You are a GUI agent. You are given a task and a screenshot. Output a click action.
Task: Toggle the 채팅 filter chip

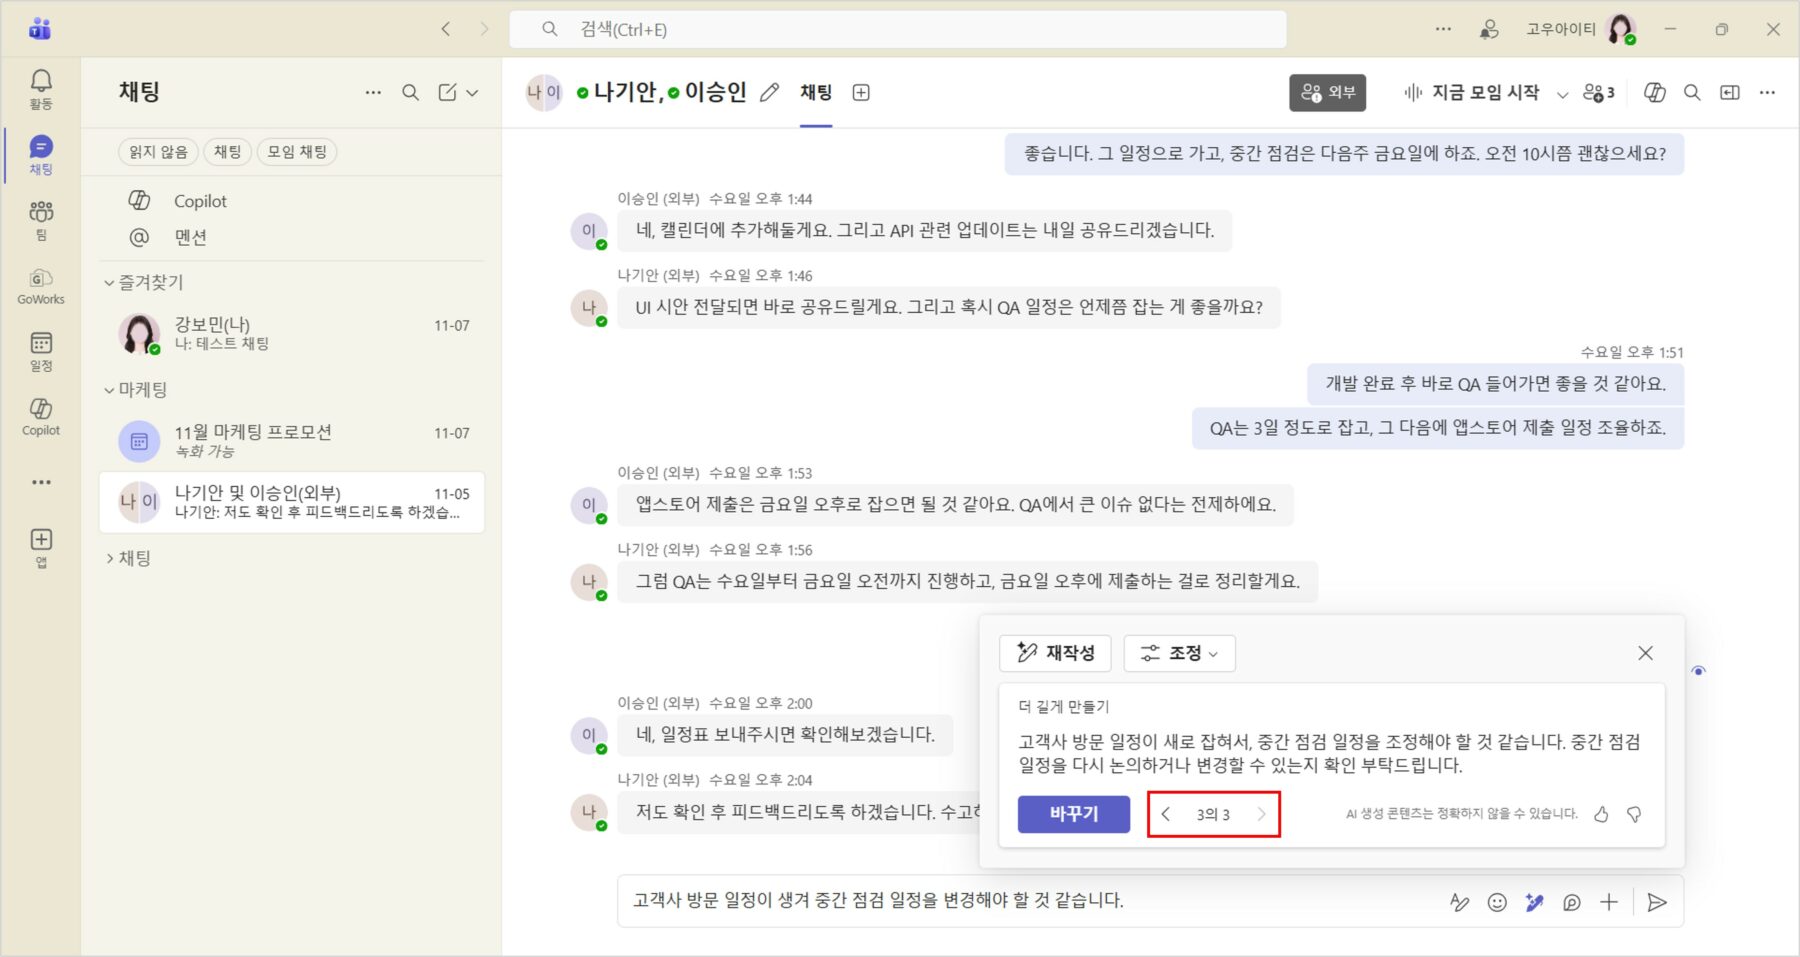click(x=228, y=152)
